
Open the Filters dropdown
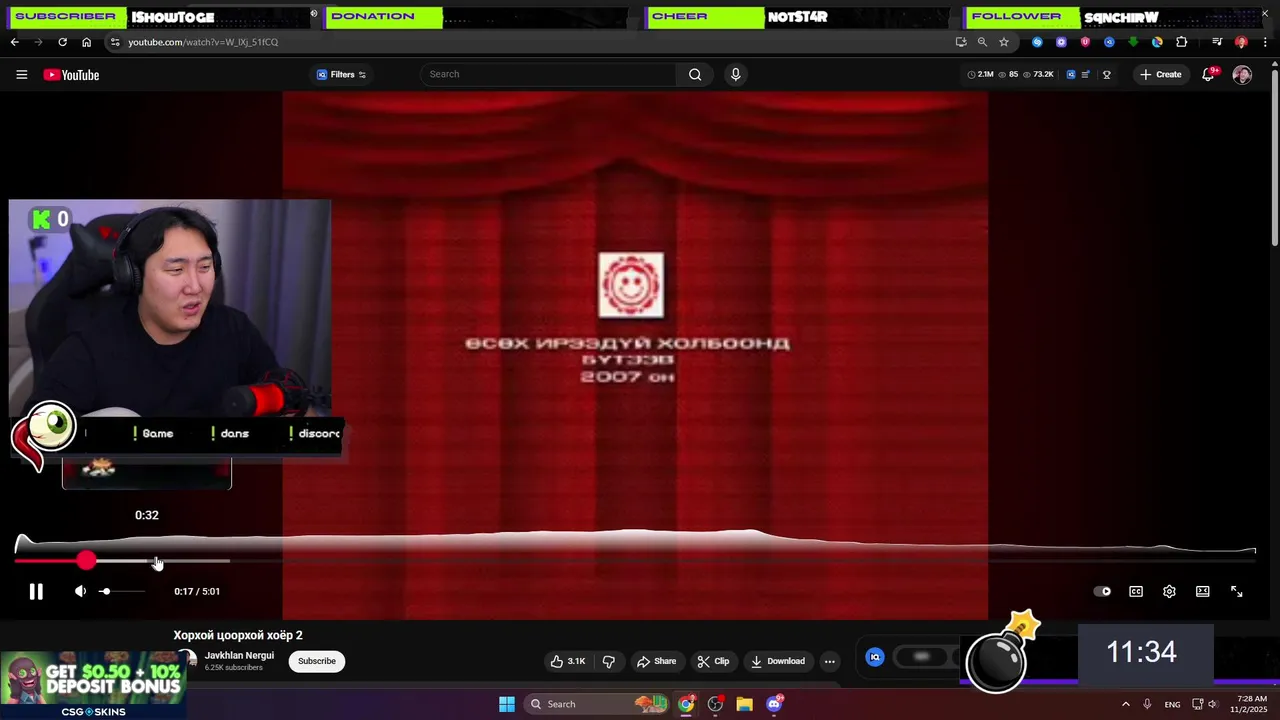(342, 74)
